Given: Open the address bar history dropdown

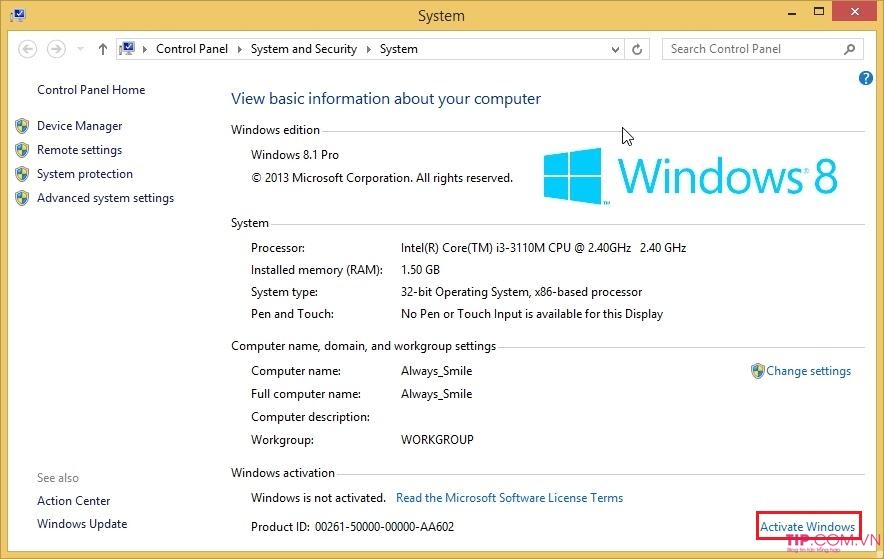Looking at the screenshot, I should (x=615, y=50).
